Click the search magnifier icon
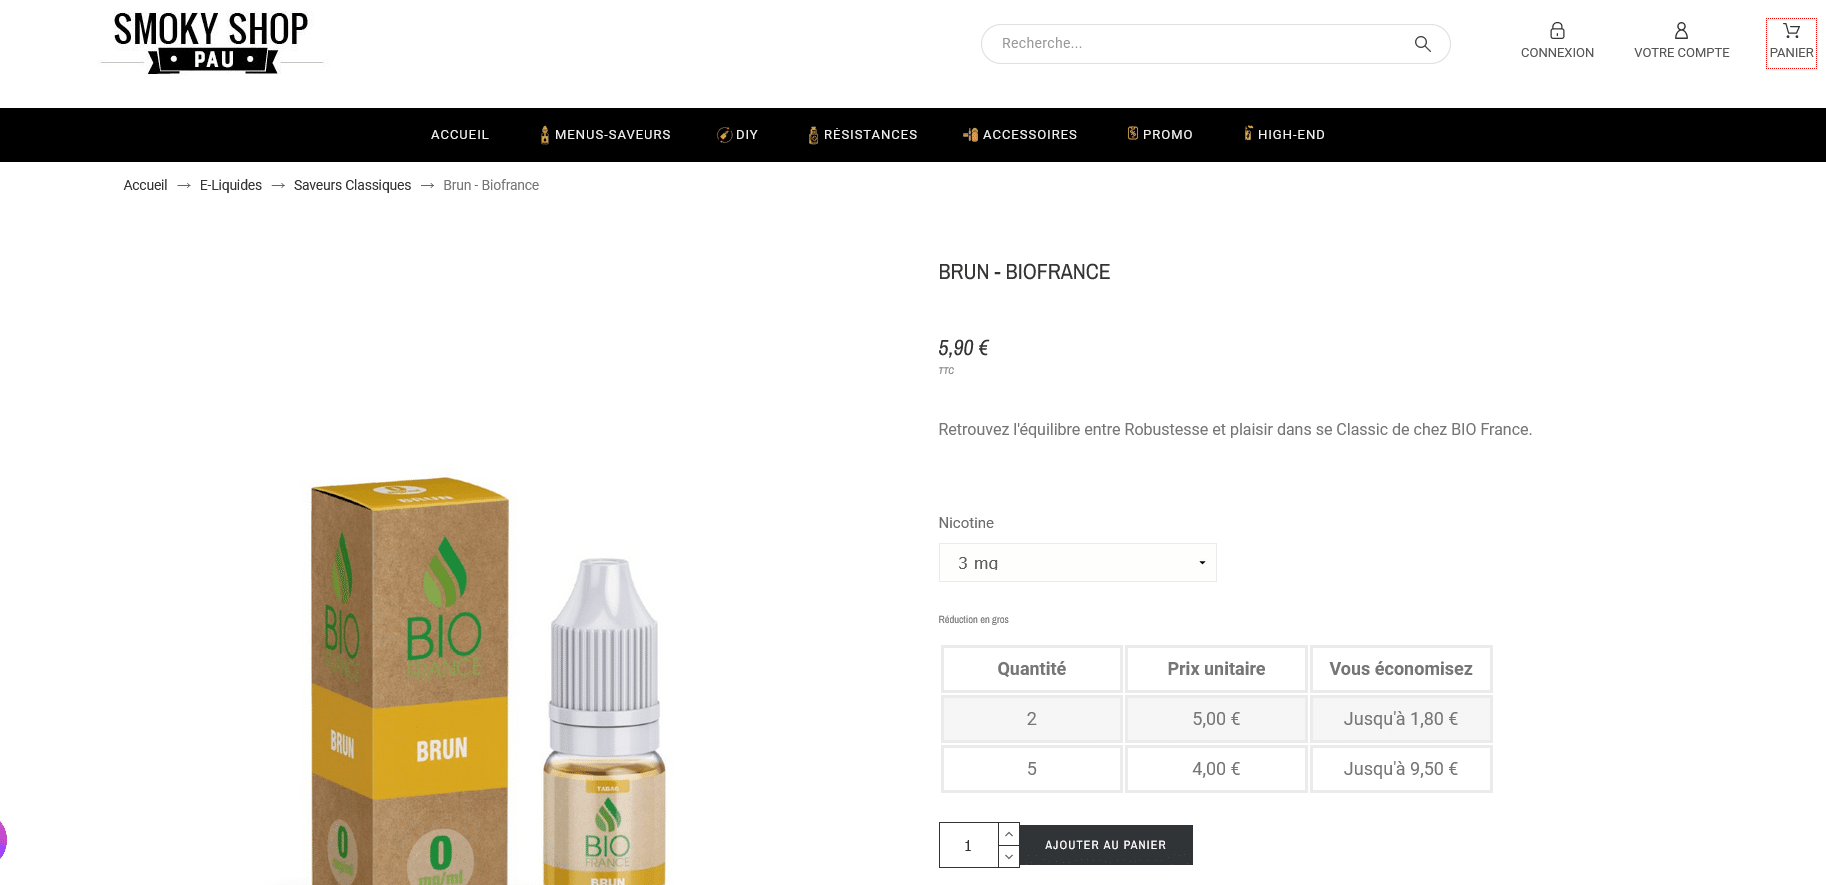The image size is (1826, 885). tap(1422, 44)
